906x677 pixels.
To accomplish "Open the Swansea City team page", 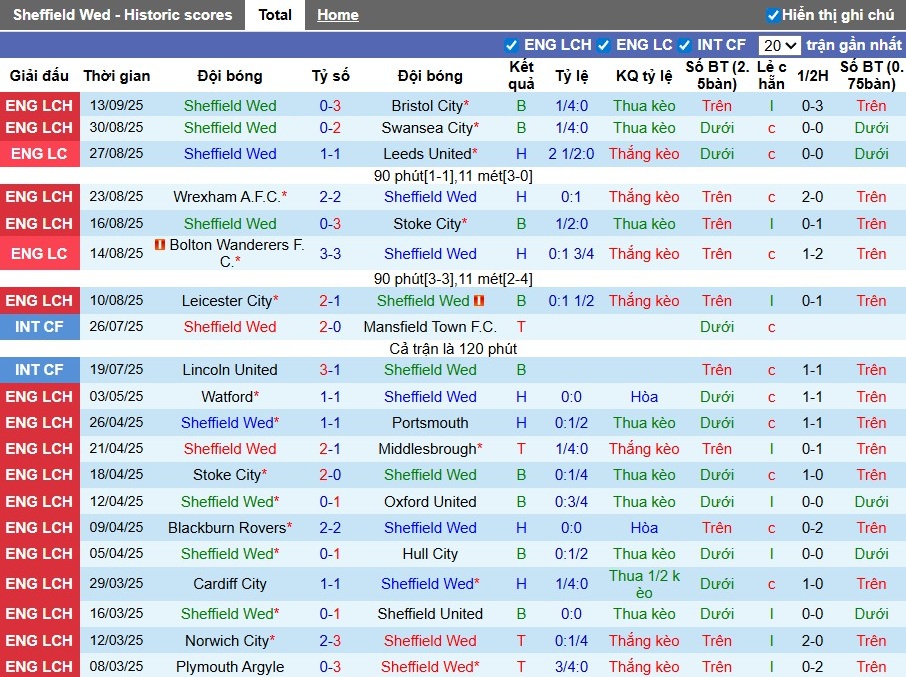I will (430, 128).
